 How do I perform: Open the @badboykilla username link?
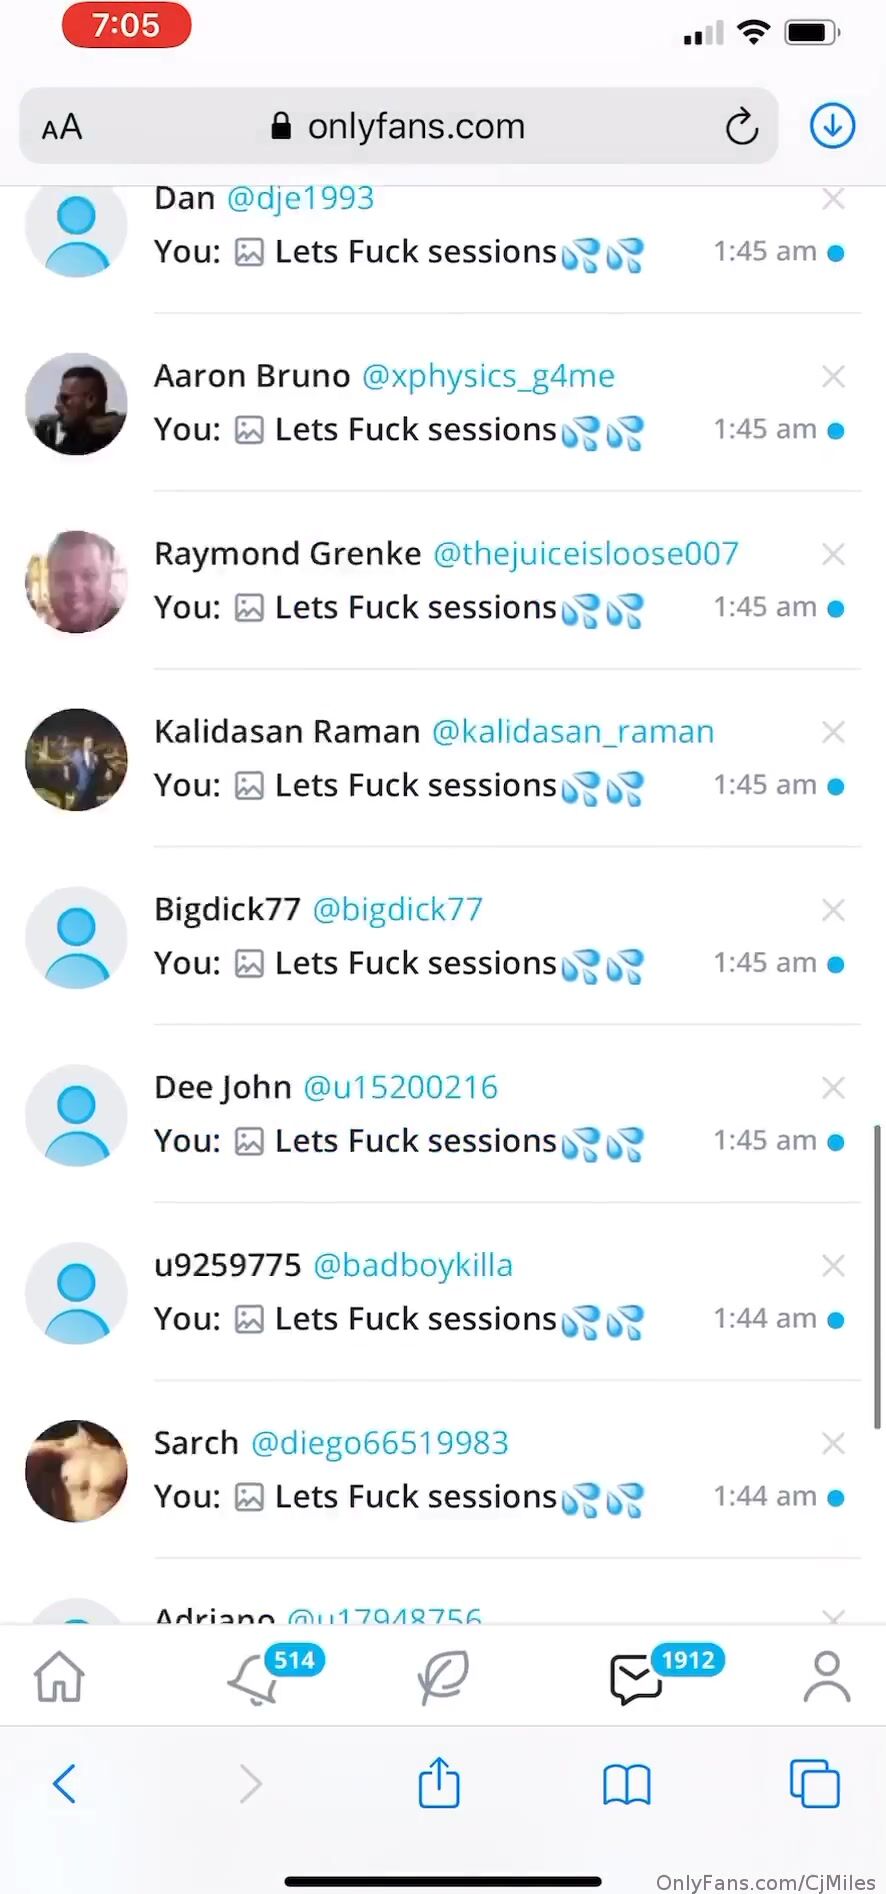[413, 1265]
